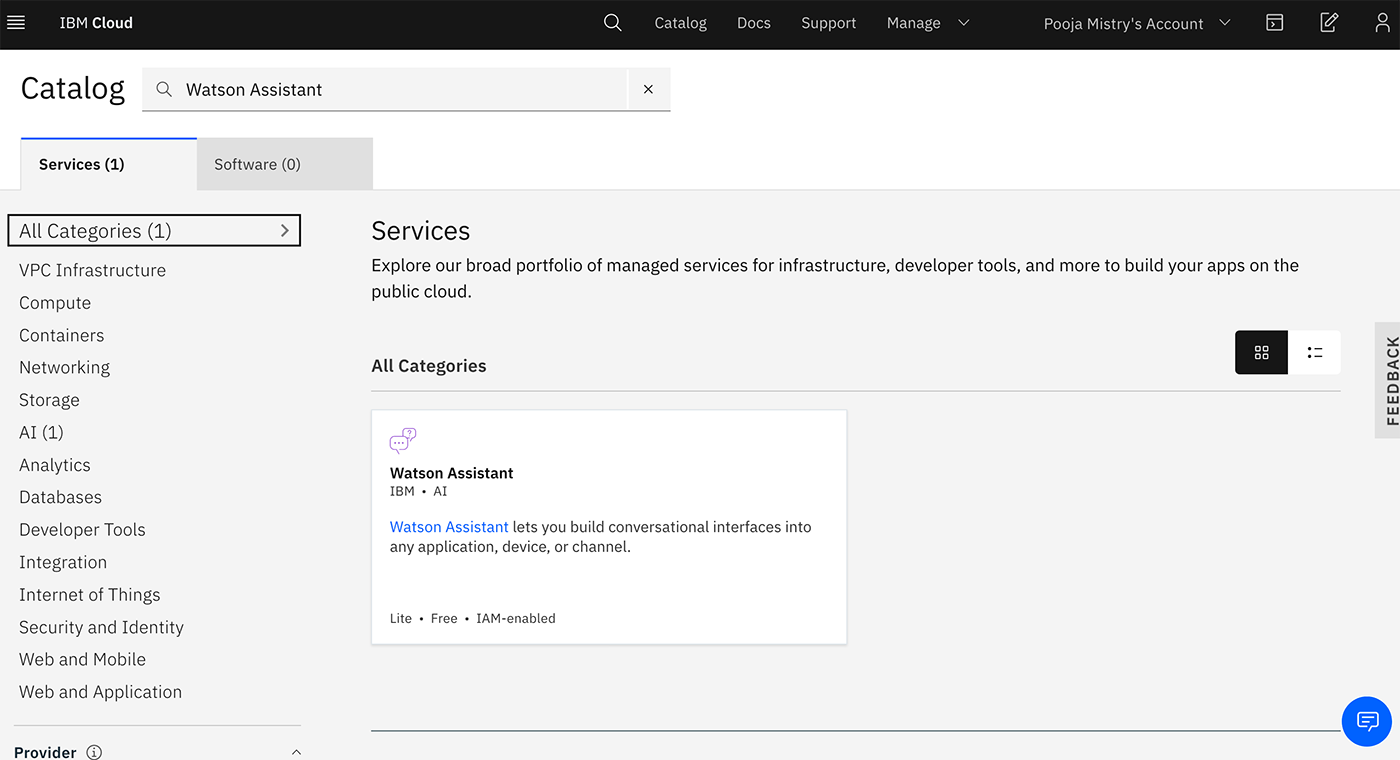Viewport: 1400px width, 760px height.
Task: Open the Docs menu item
Action: [754, 23]
